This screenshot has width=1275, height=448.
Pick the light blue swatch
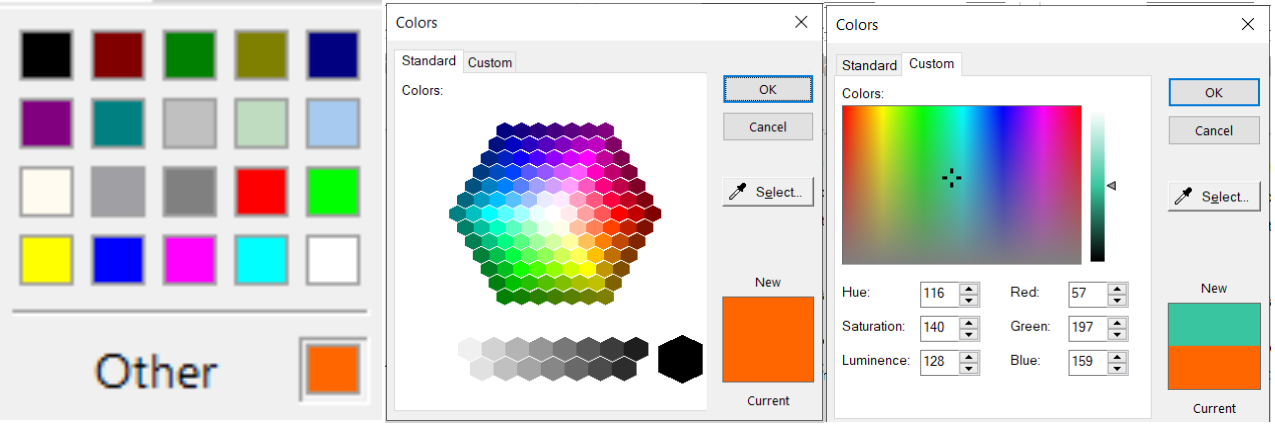point(333,123)
